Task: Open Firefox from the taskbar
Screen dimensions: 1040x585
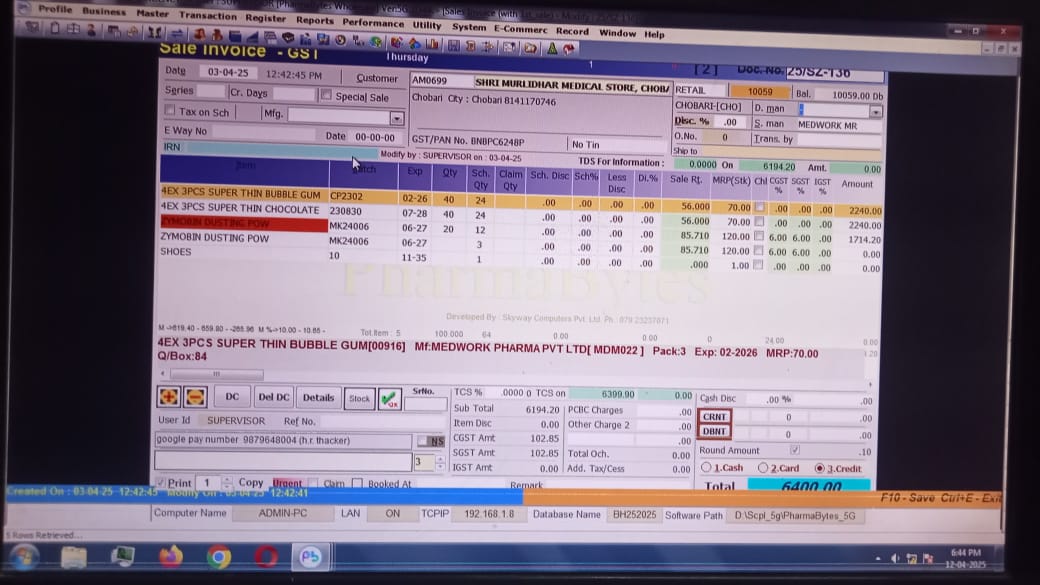Action: (x=171, y=556)
